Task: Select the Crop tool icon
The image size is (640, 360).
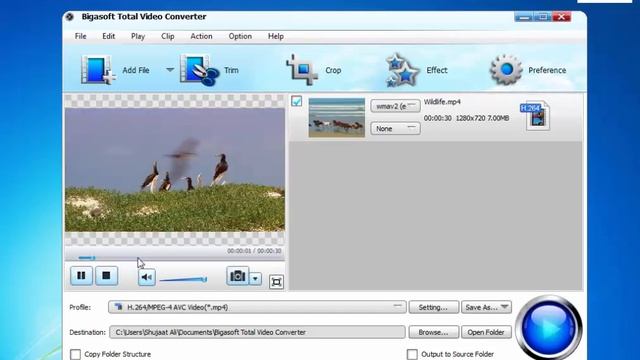Action: (302, 70)
